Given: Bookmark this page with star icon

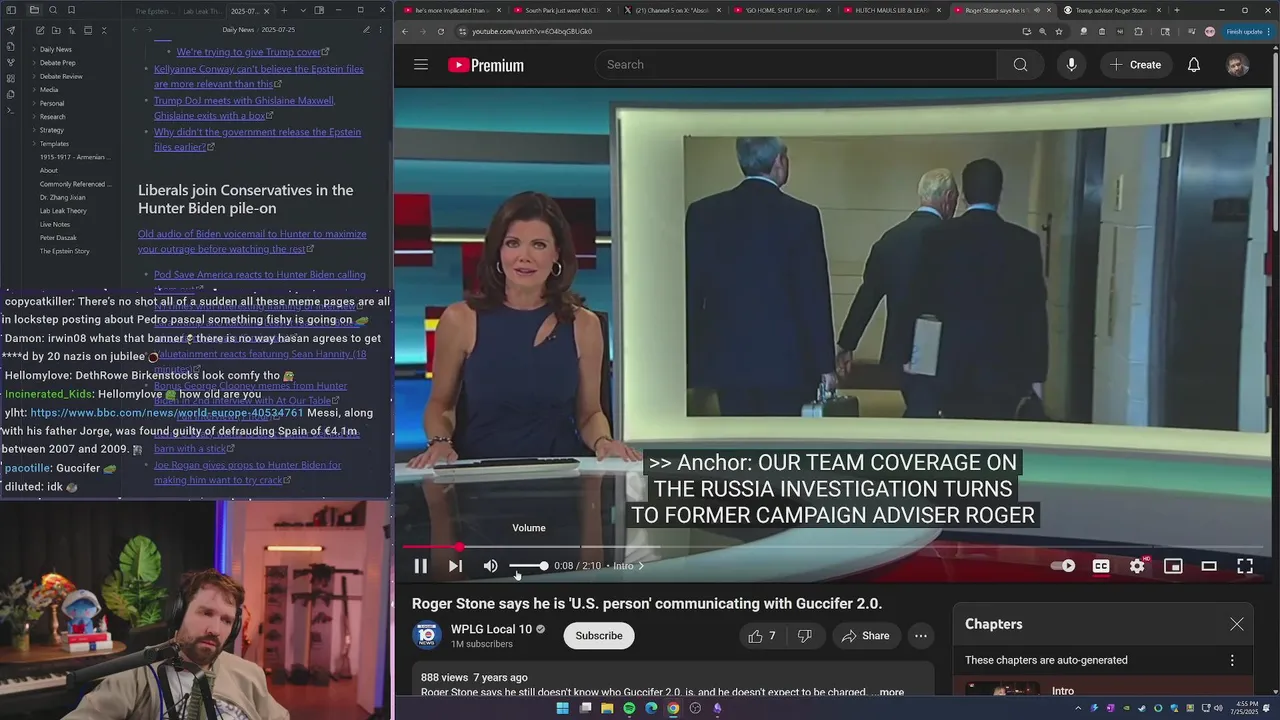Looking at the screenshot, I should tap(1059, 31).
